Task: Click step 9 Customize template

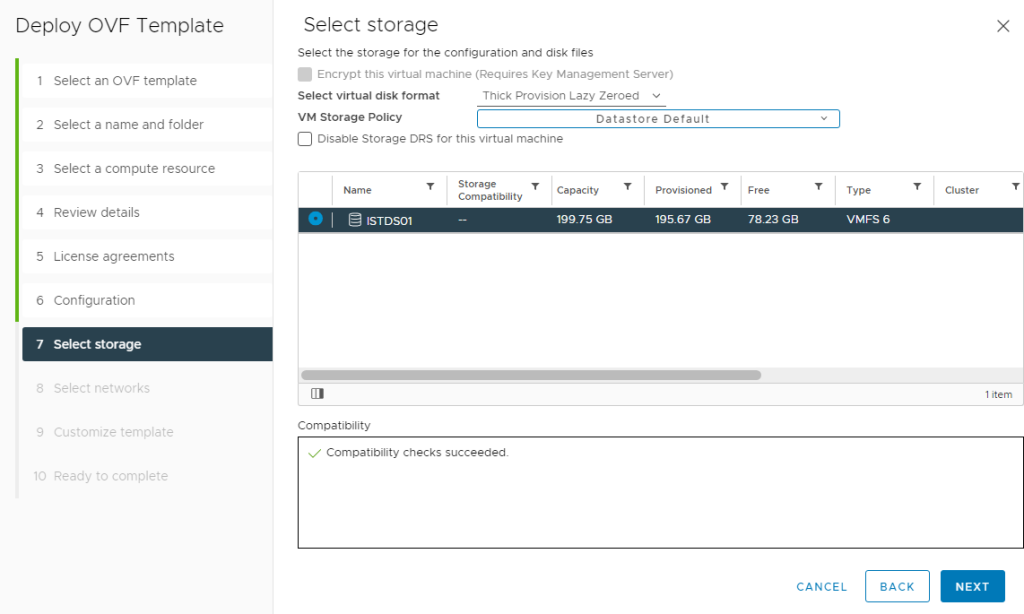Action: click(148, 432)
